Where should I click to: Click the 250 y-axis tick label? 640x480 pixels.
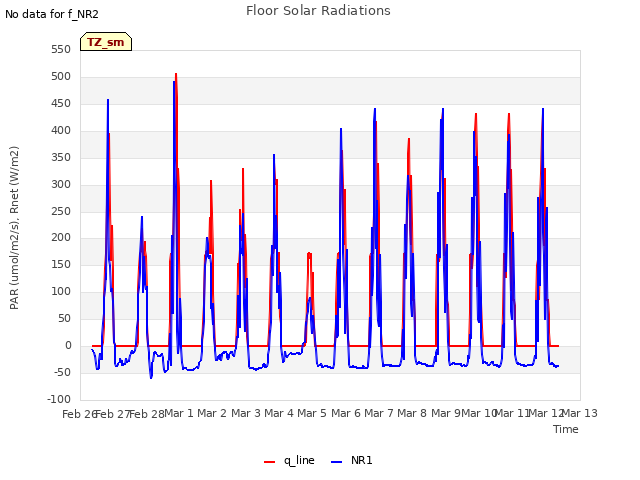(x=61, y=211)
